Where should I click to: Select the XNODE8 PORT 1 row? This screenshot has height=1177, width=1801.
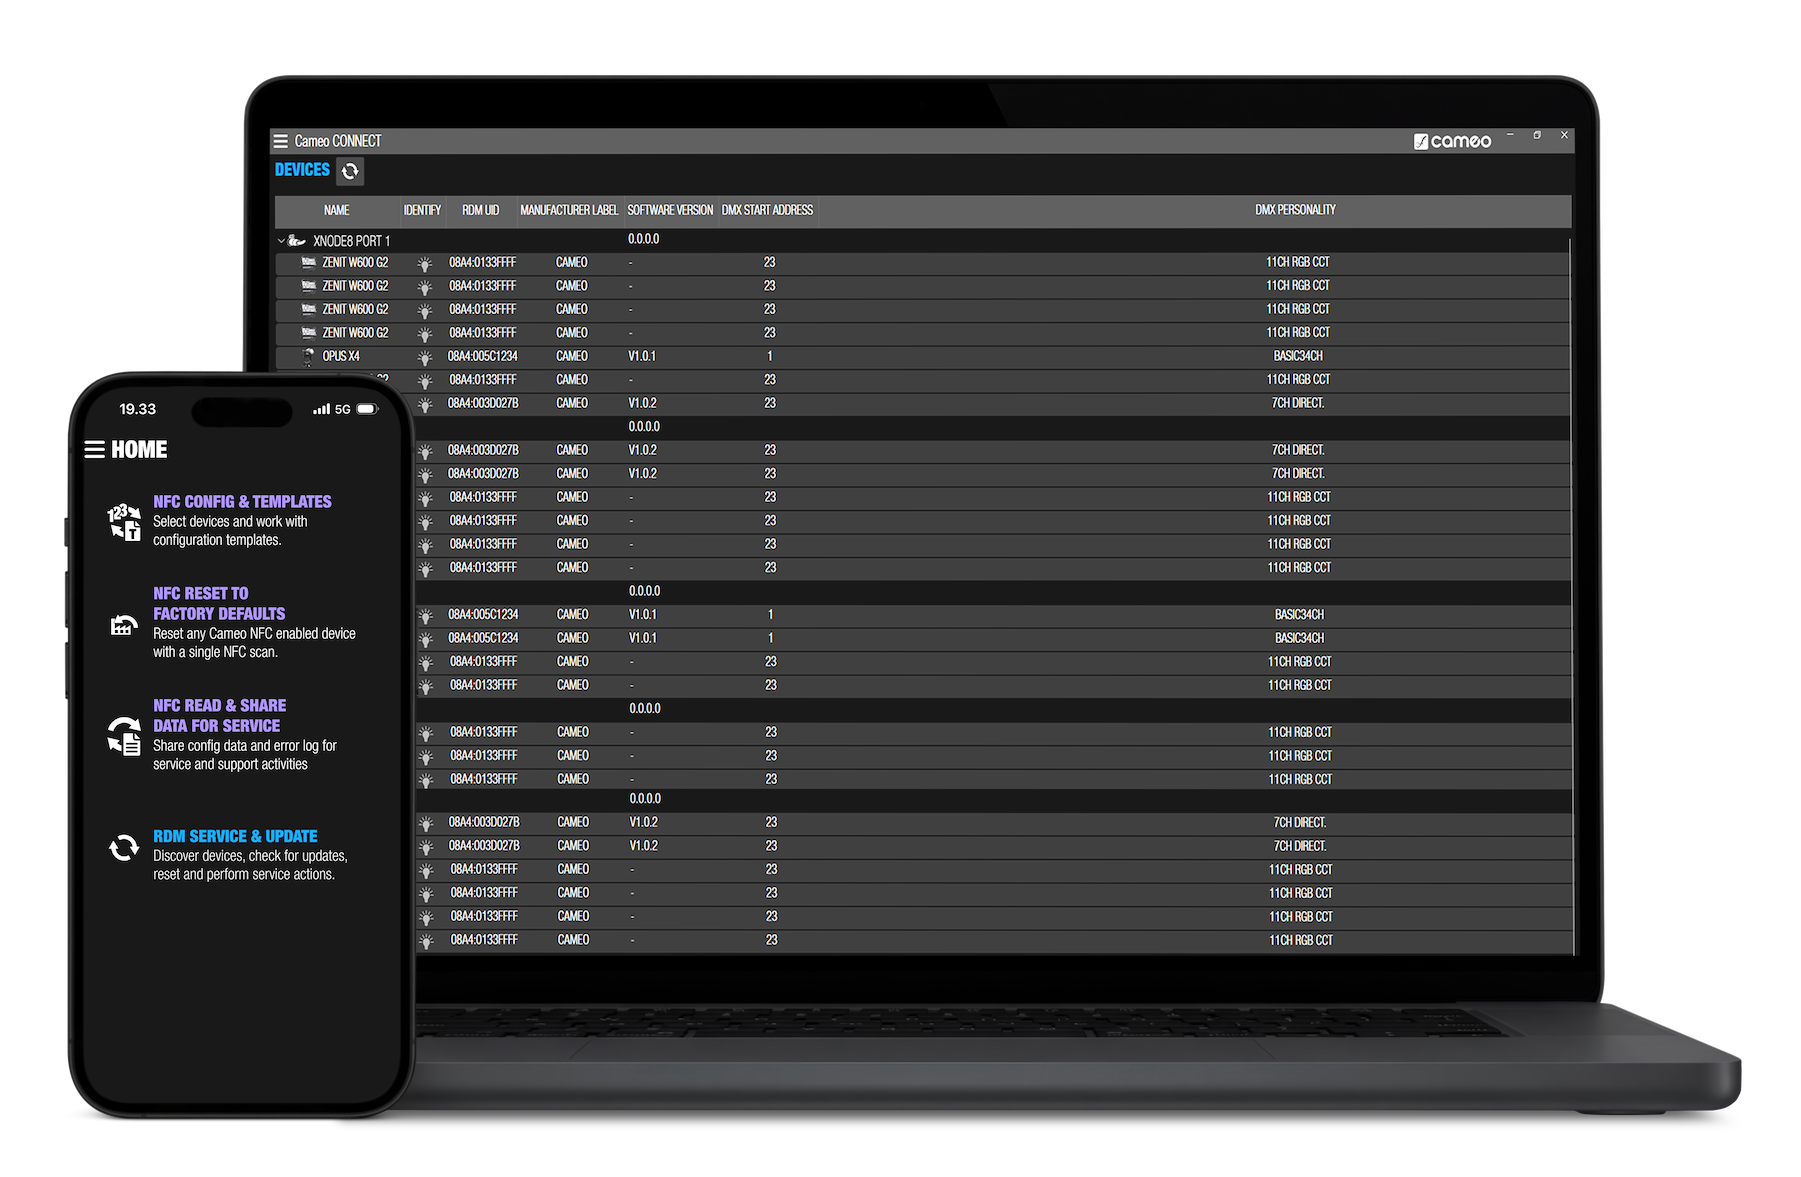(922, 240)
